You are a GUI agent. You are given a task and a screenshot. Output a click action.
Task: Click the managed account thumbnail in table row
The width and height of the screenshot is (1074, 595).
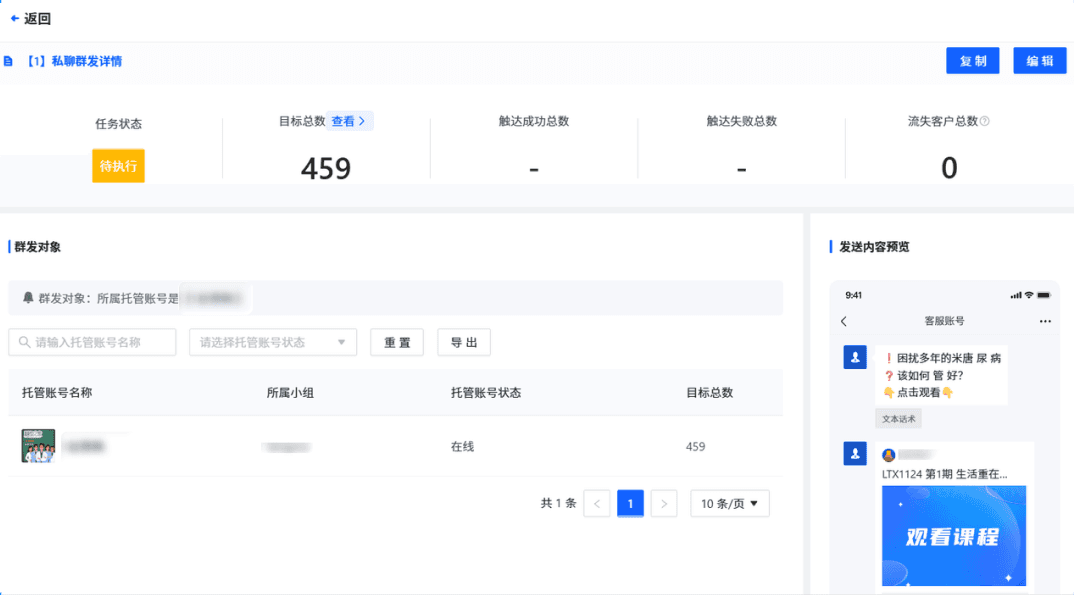pos(38,446)
